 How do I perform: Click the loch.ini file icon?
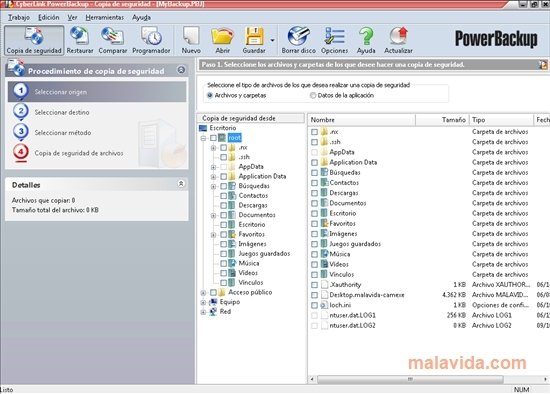pos(324,305)
